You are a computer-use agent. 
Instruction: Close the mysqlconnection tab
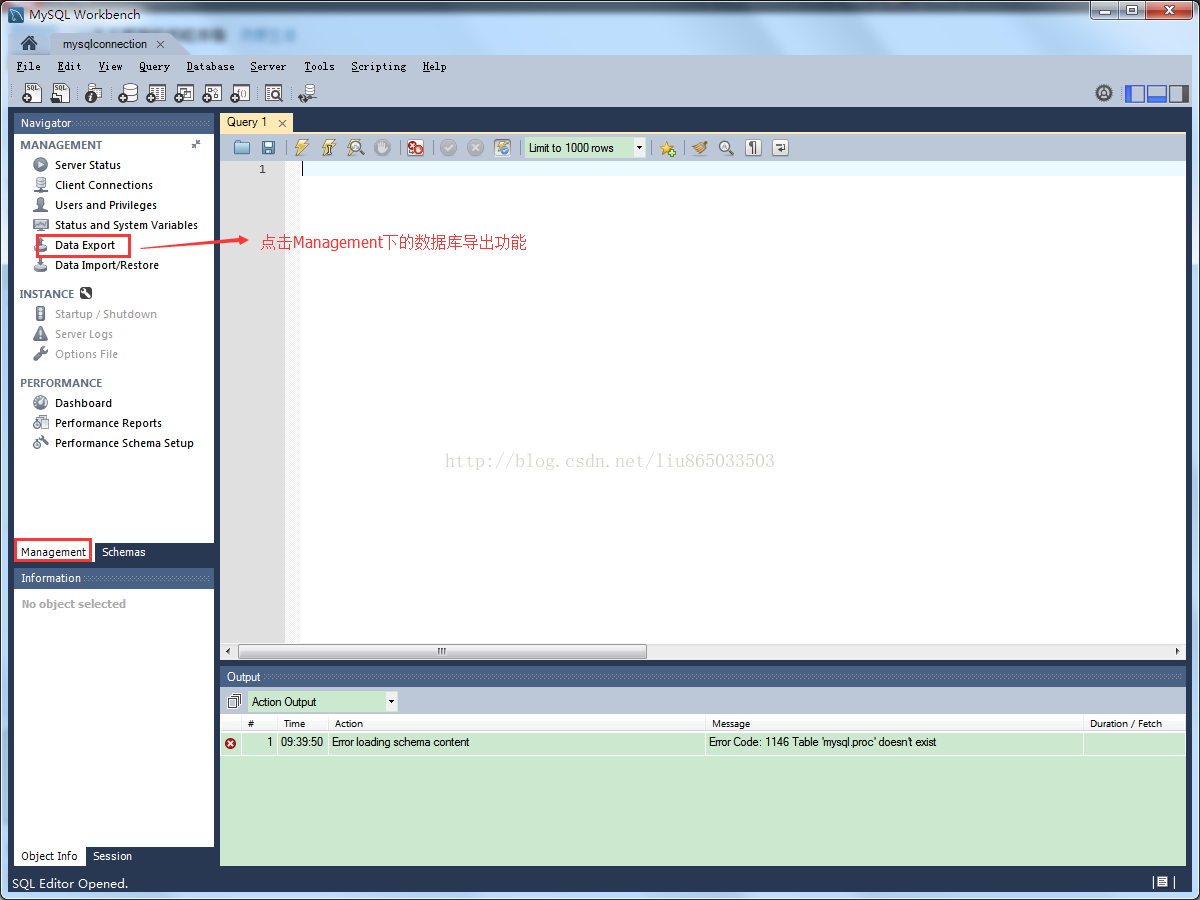click(160, 45)
